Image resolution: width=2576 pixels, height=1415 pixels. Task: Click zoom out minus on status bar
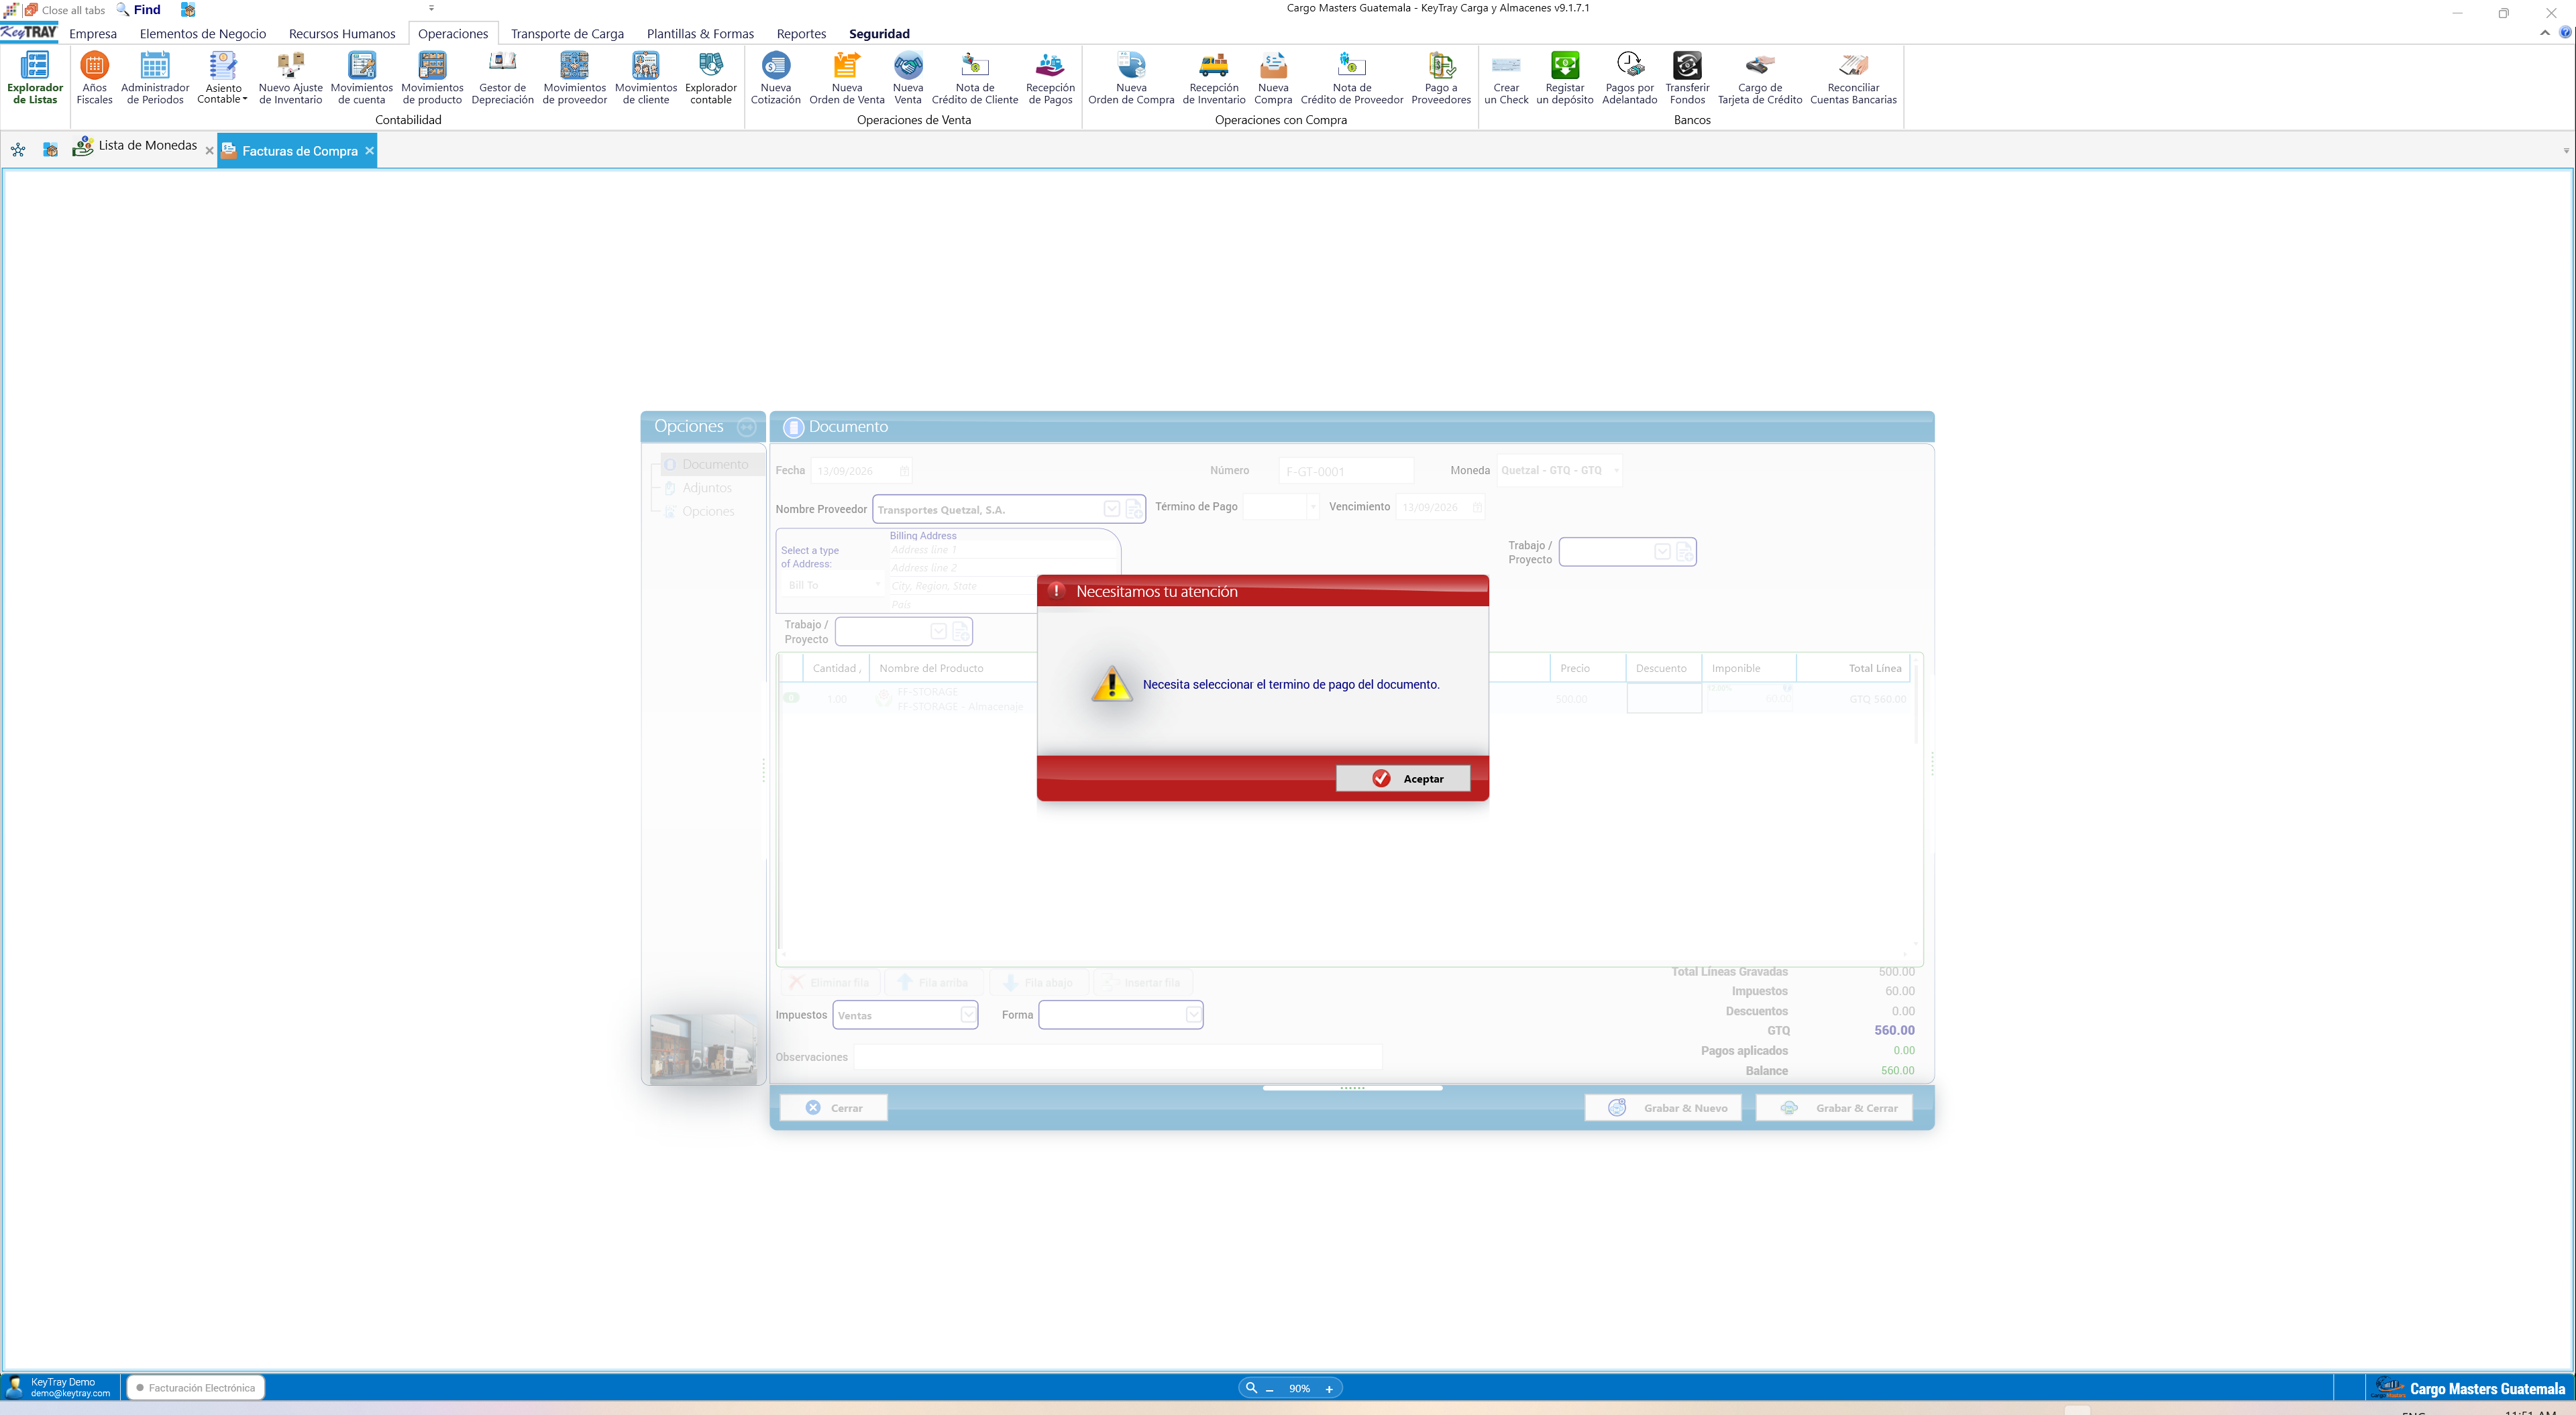[1270, 1389]
